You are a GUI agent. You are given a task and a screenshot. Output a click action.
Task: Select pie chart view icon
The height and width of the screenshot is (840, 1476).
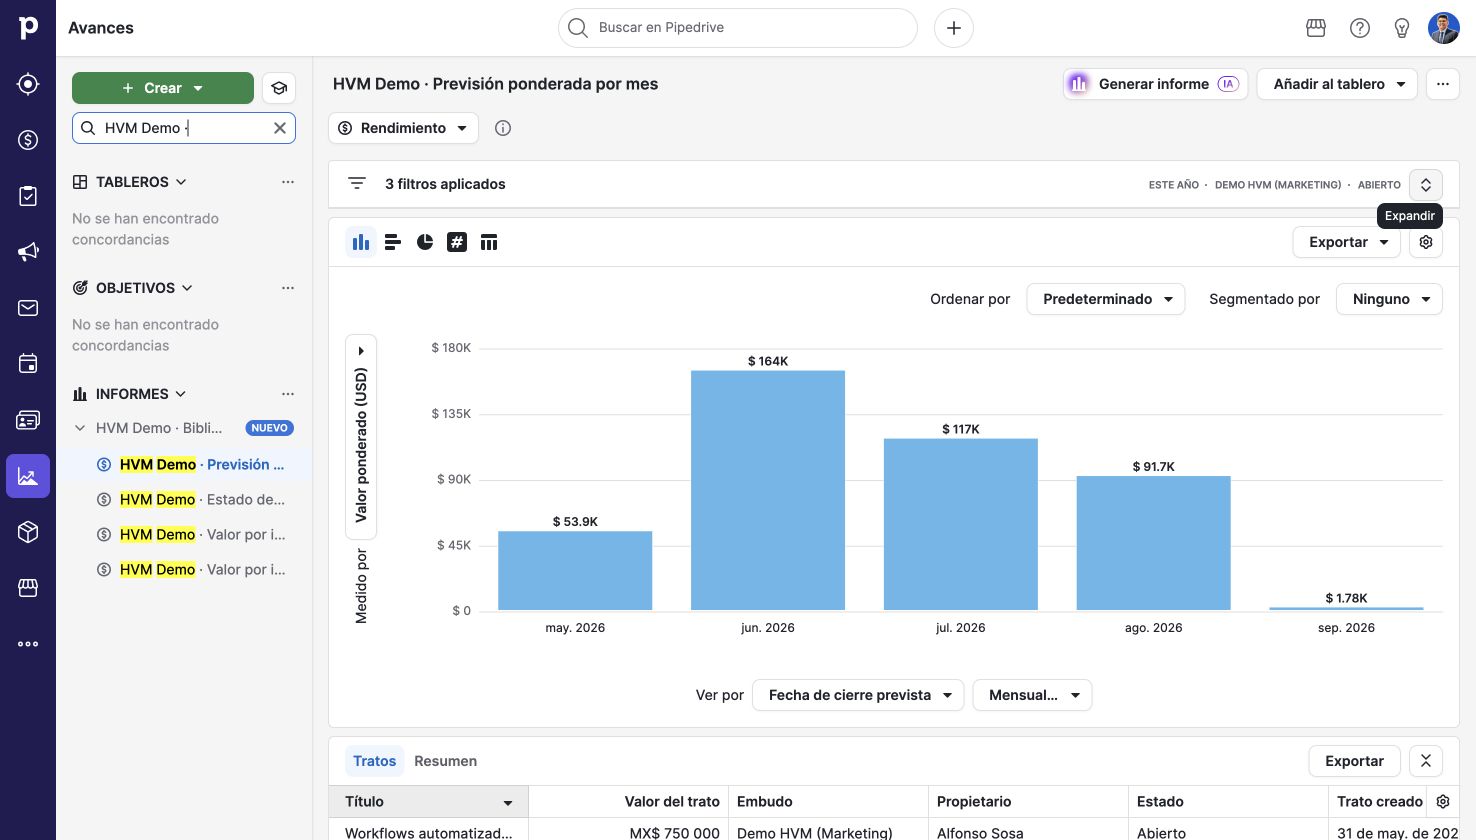425,242
